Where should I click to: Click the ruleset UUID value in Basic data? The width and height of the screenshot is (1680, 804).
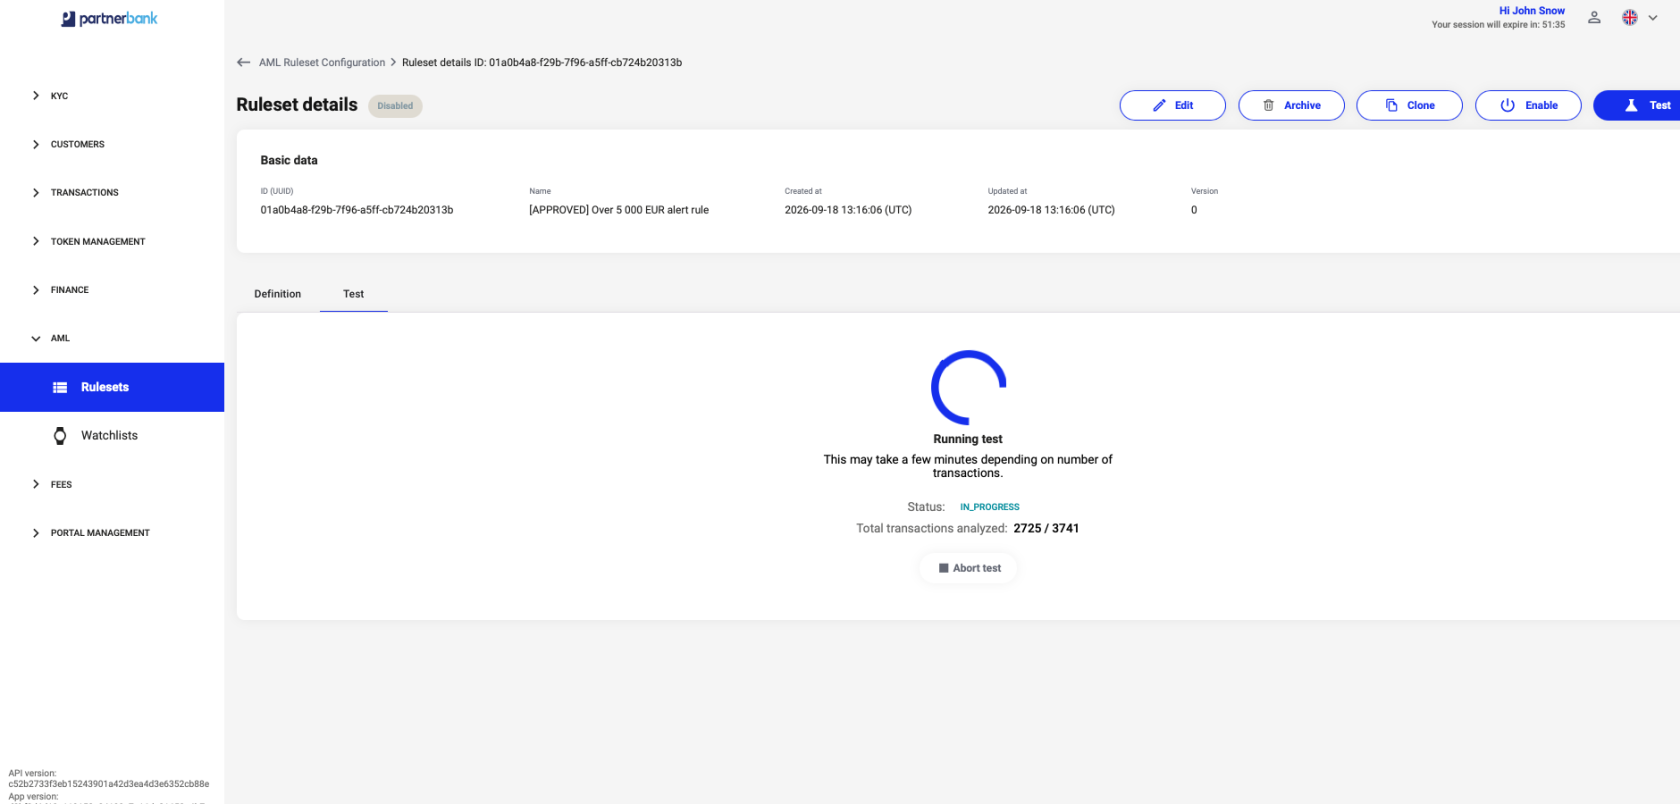coord(357,210)
